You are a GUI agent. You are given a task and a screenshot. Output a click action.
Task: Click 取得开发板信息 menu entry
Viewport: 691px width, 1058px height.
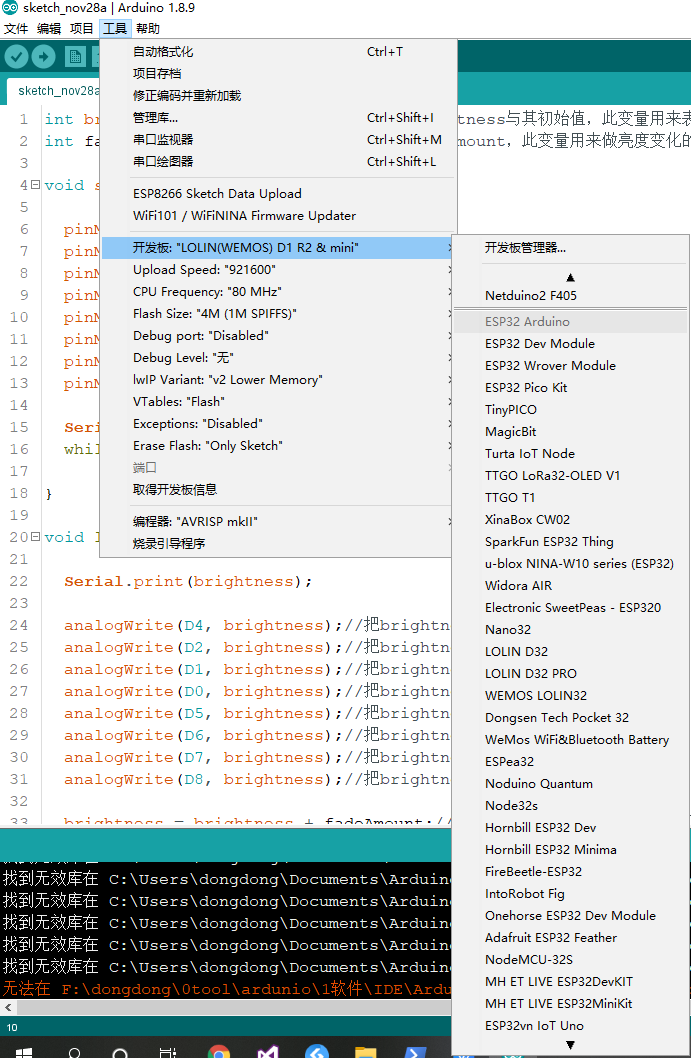point(278,490)
